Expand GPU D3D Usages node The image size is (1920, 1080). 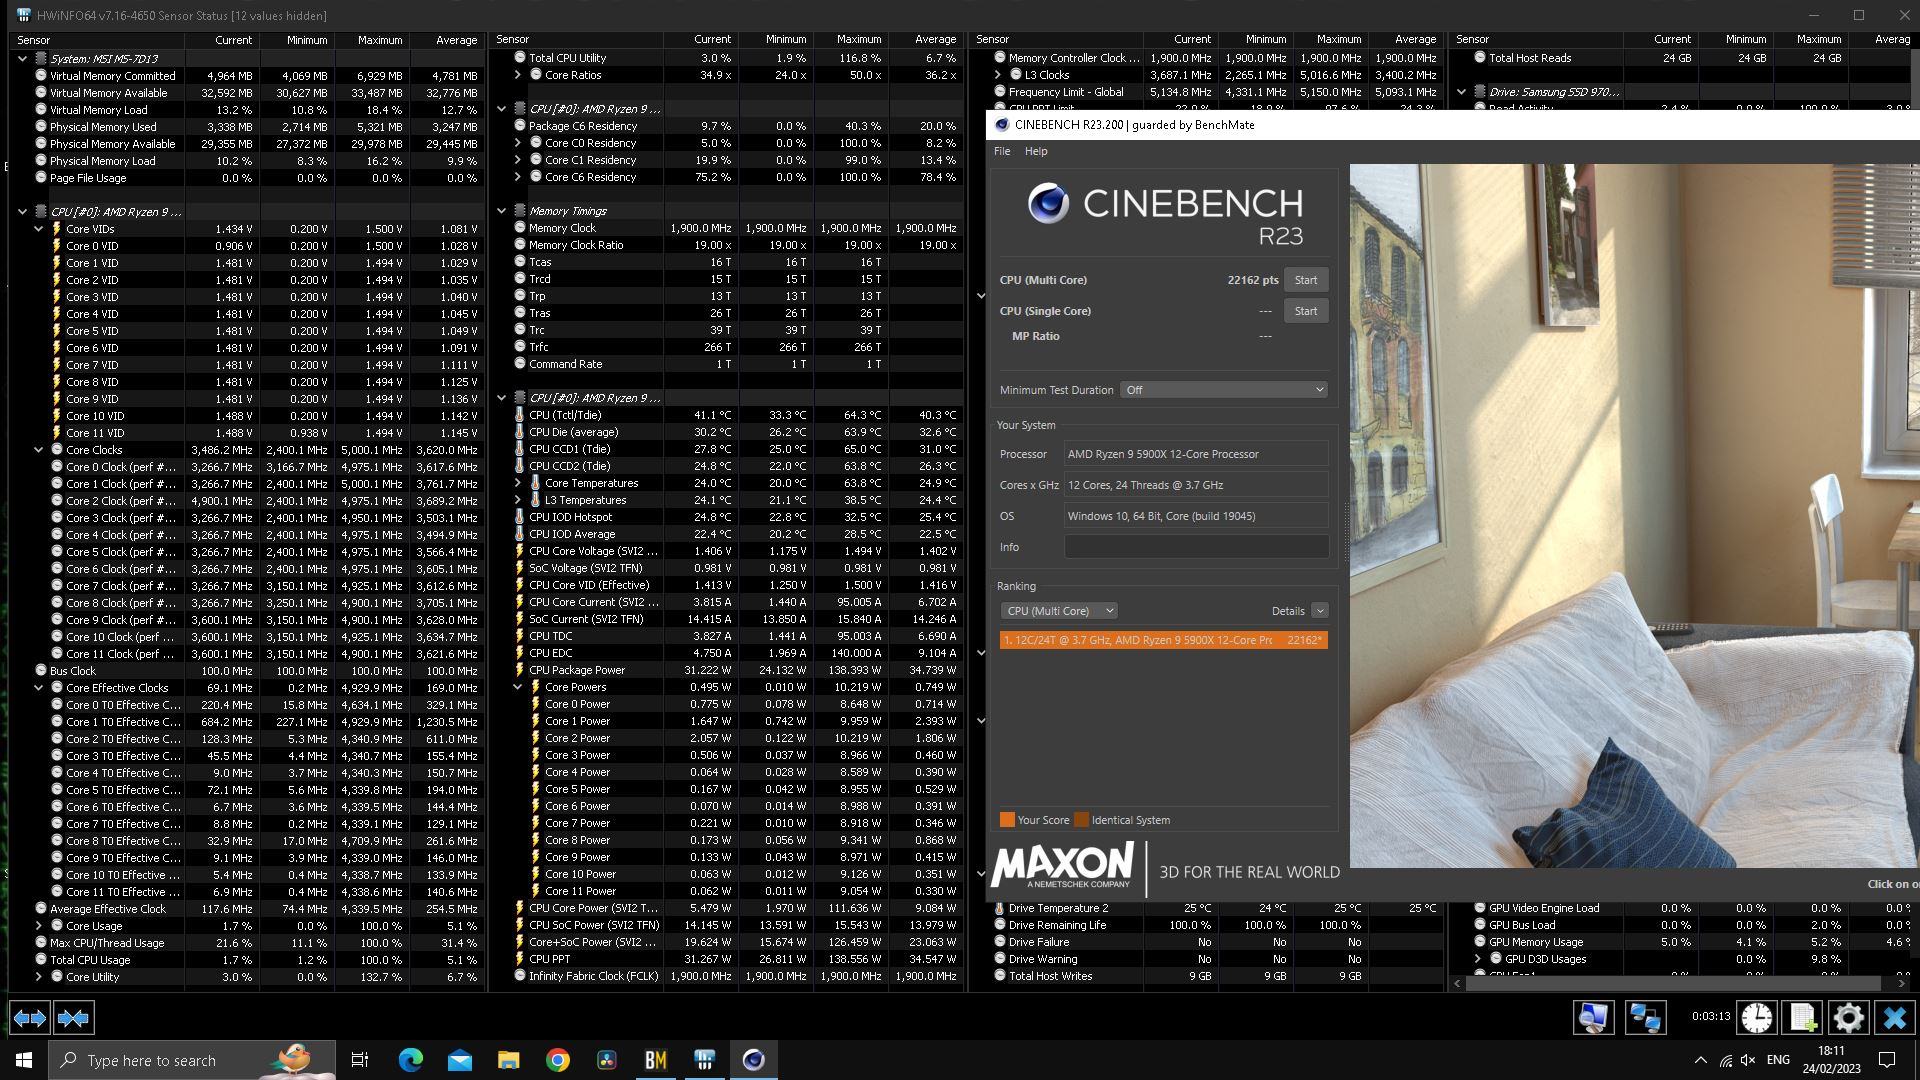coord(1478,959)
